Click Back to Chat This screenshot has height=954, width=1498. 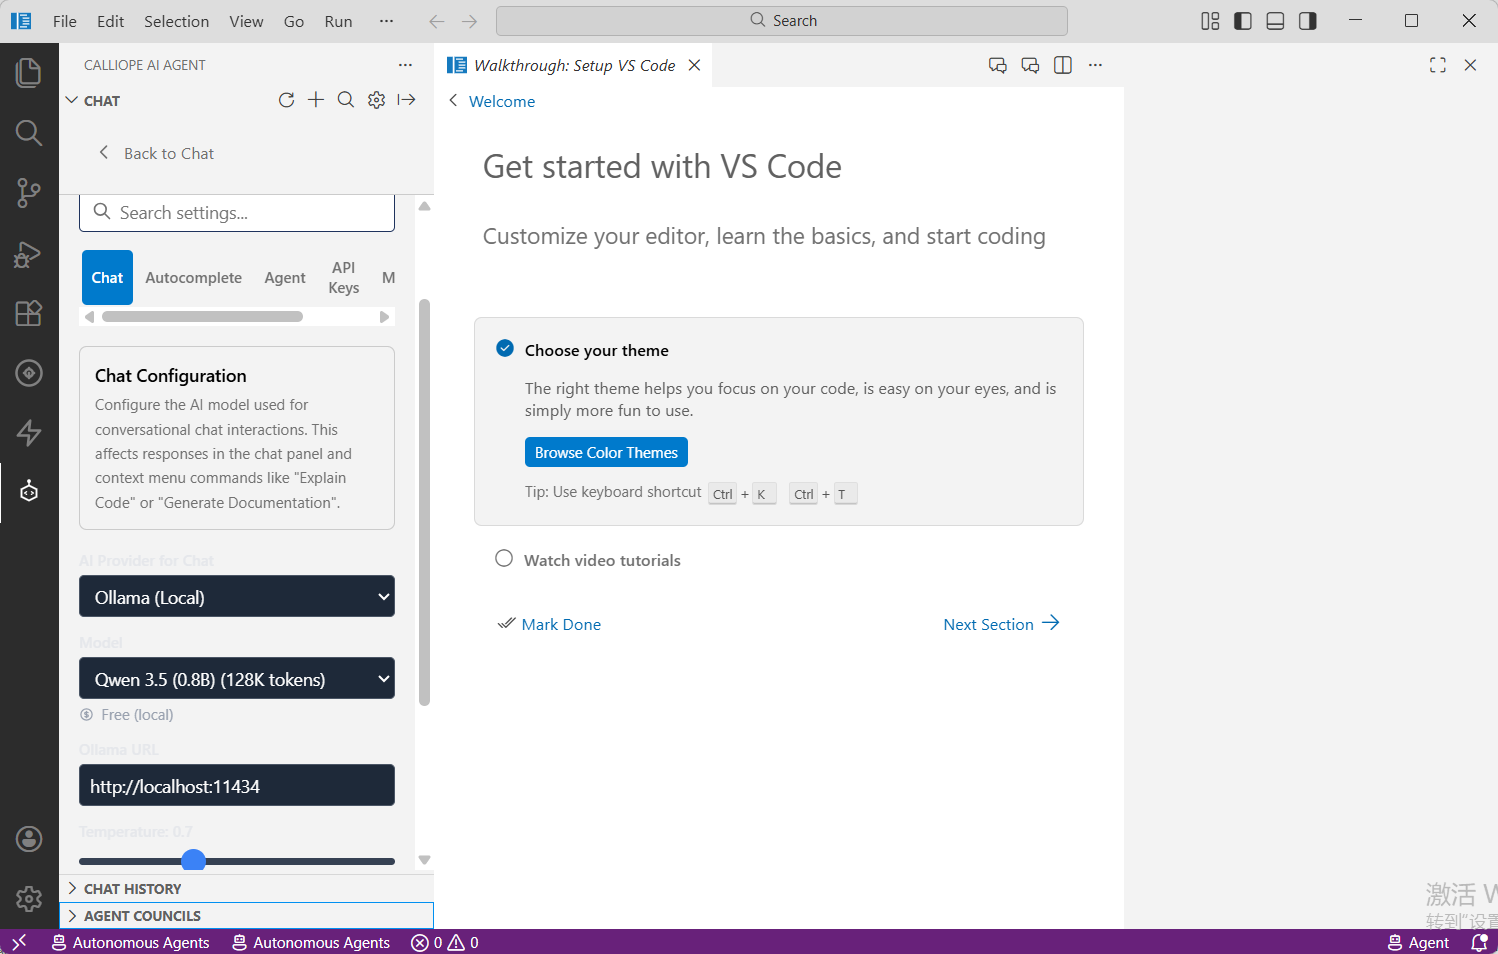pyautogui.click(x=156, y=153)
